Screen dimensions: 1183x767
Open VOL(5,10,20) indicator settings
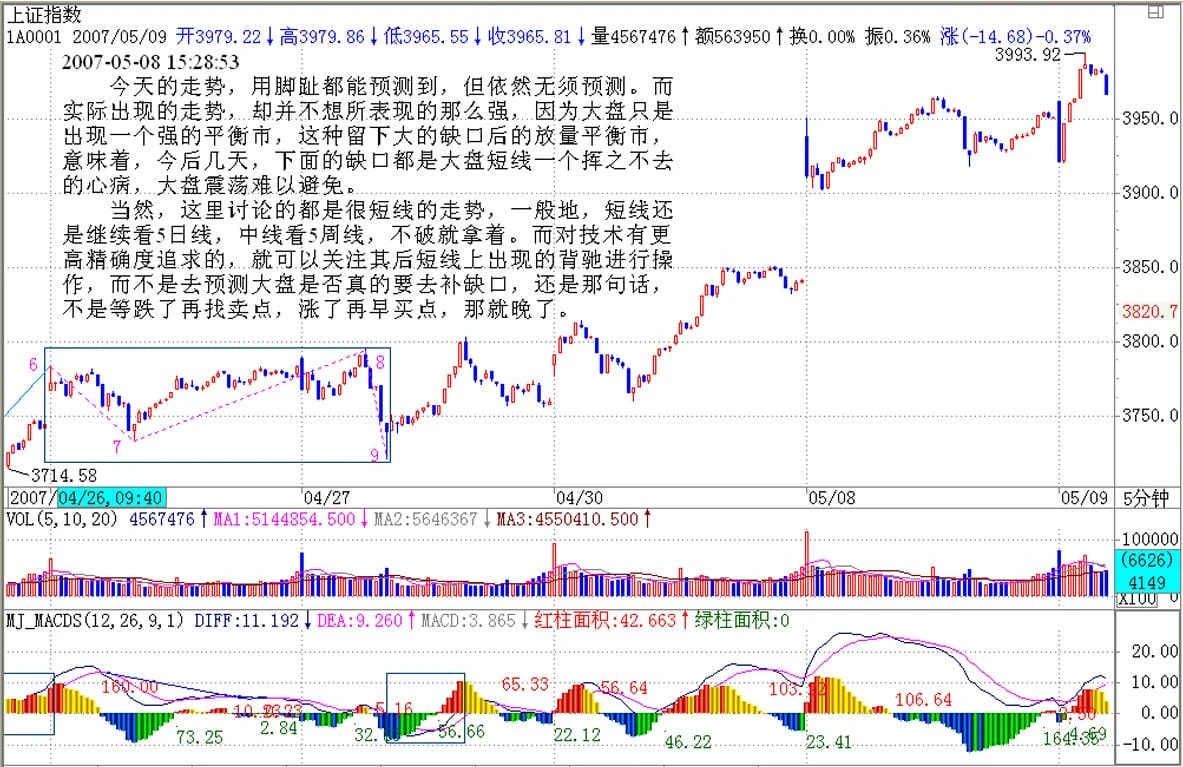click(64, 519)
